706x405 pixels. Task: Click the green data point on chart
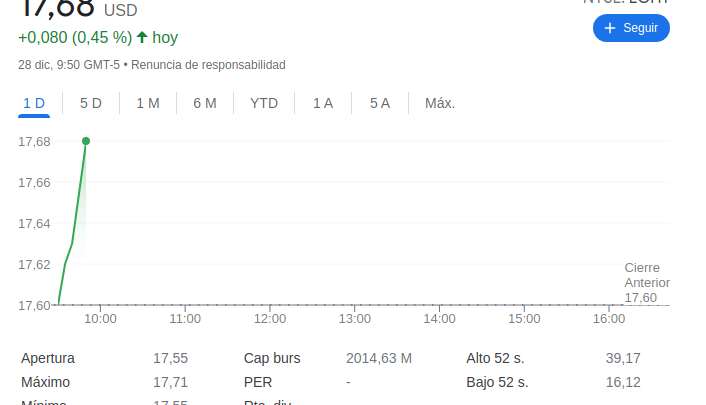(x=86, y=141)
